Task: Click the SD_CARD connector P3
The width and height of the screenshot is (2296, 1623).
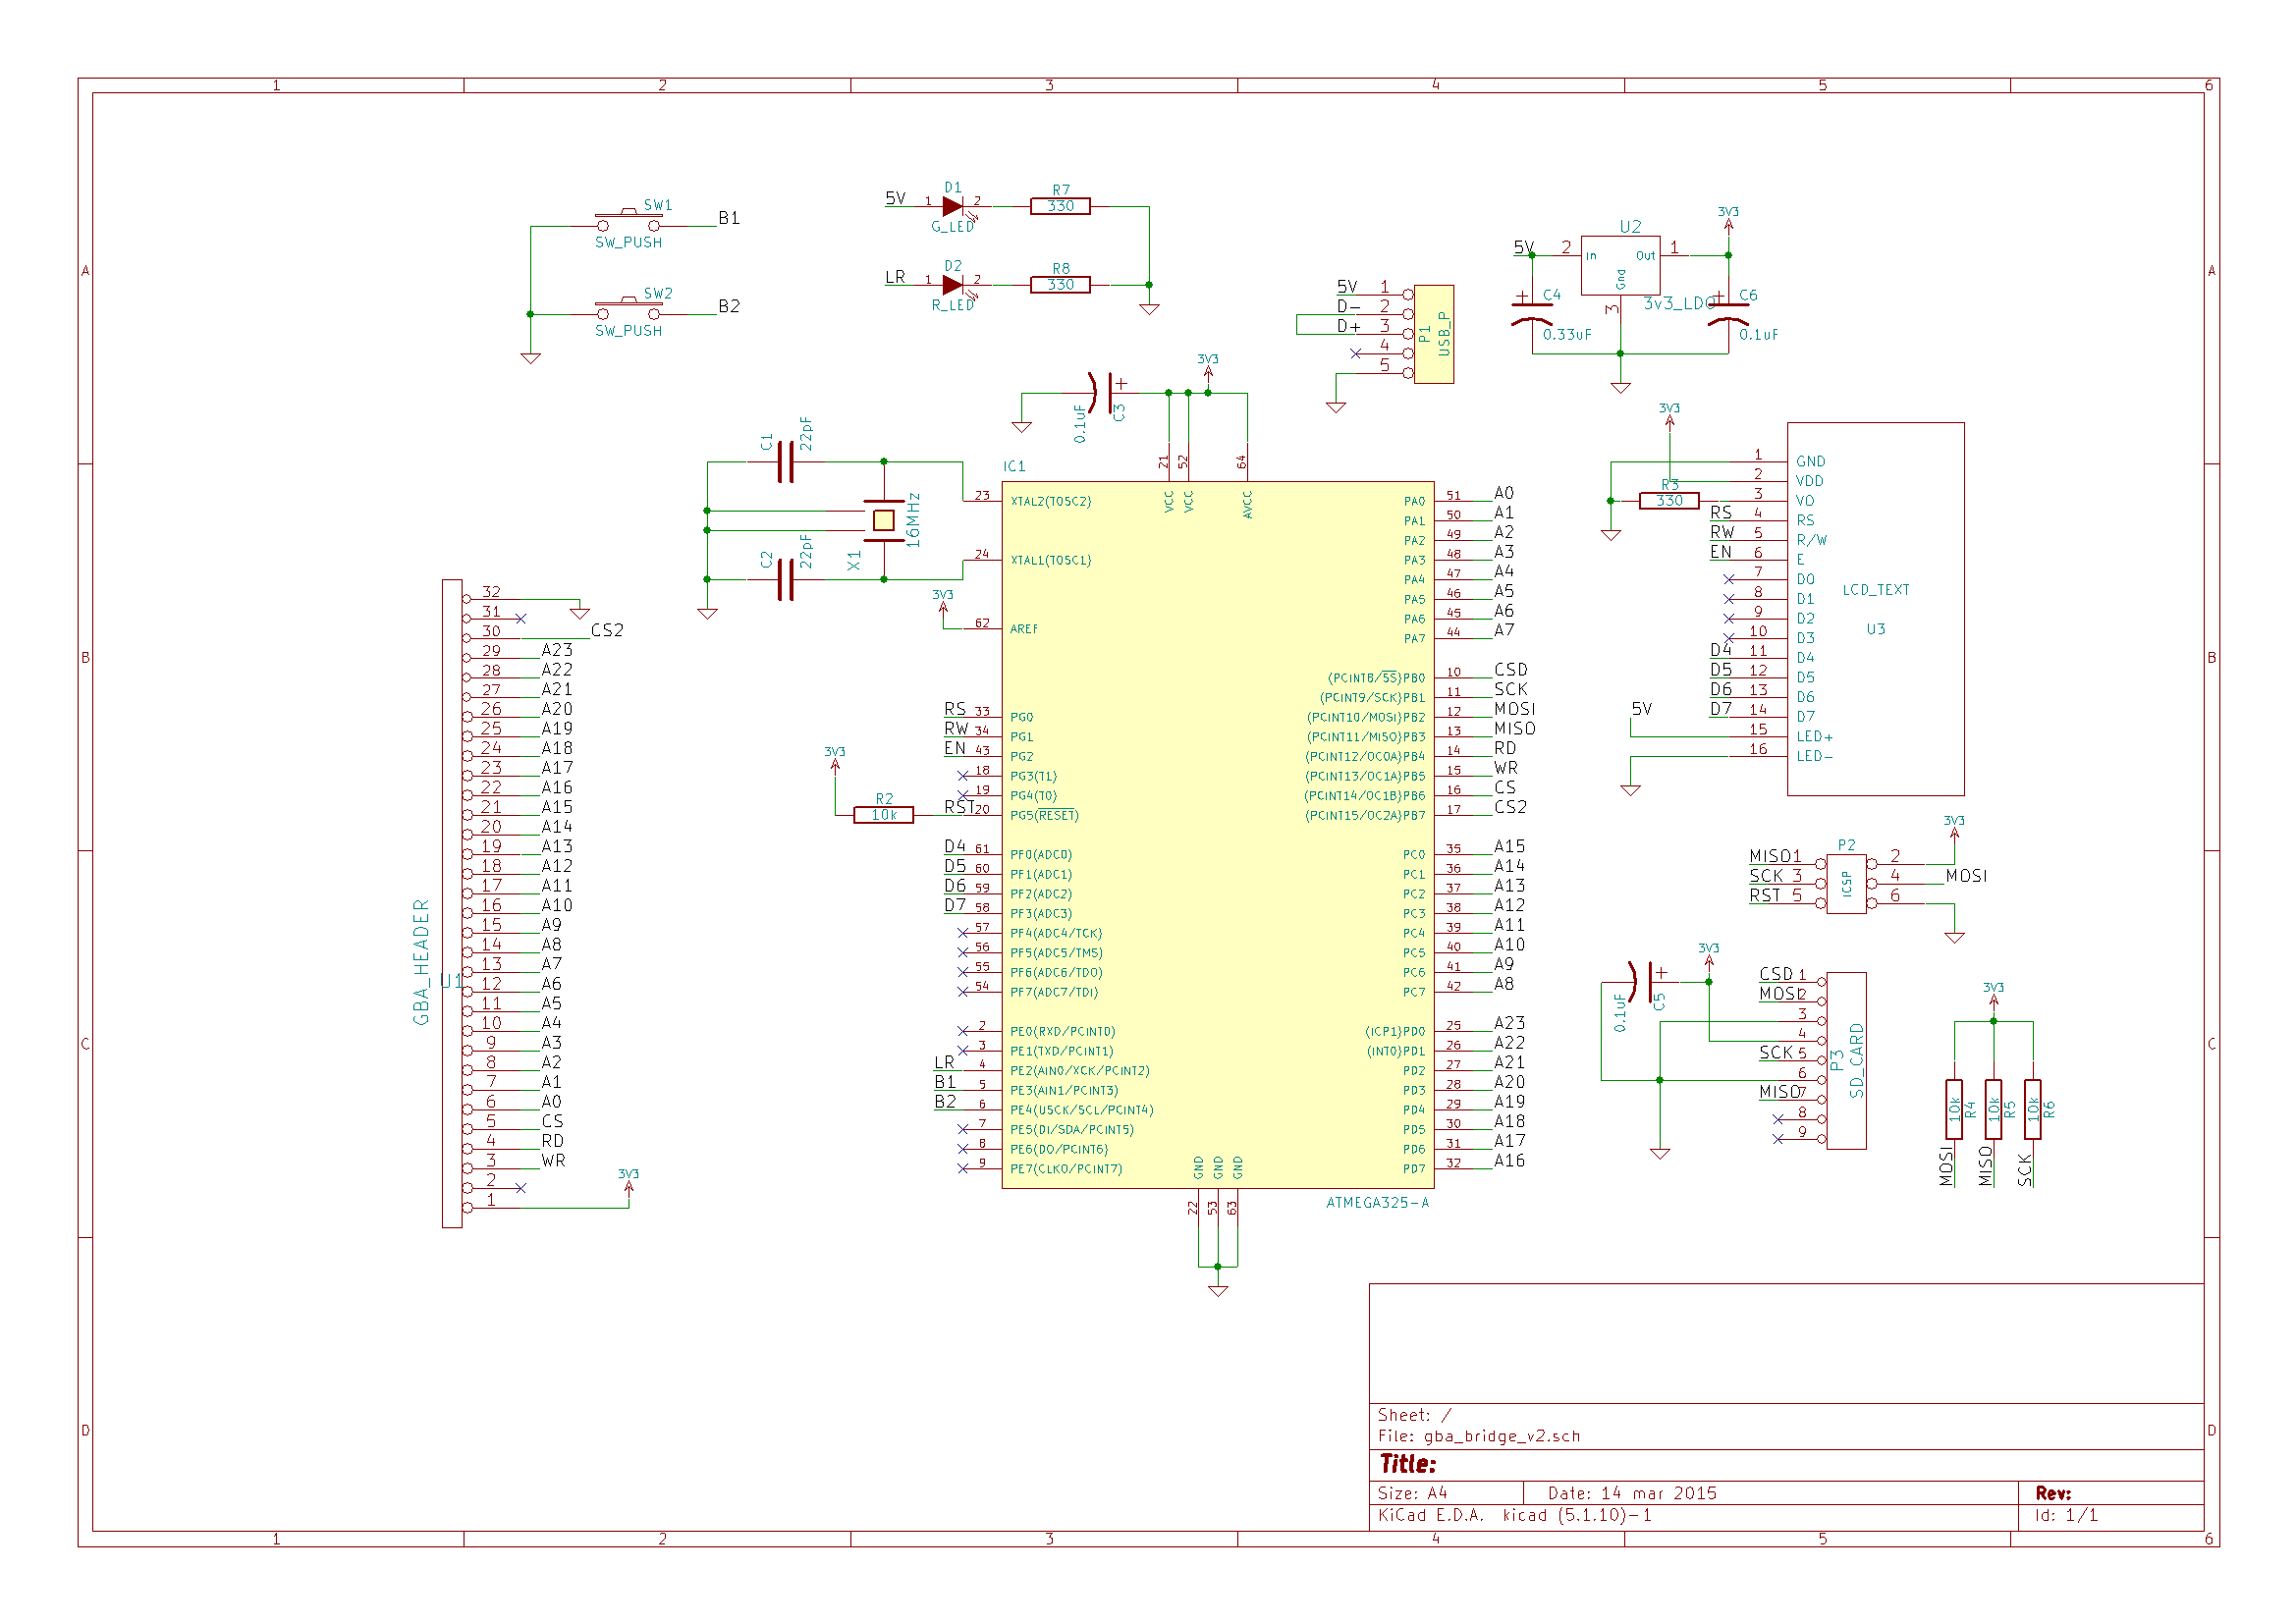Action: point(1846,1060)
